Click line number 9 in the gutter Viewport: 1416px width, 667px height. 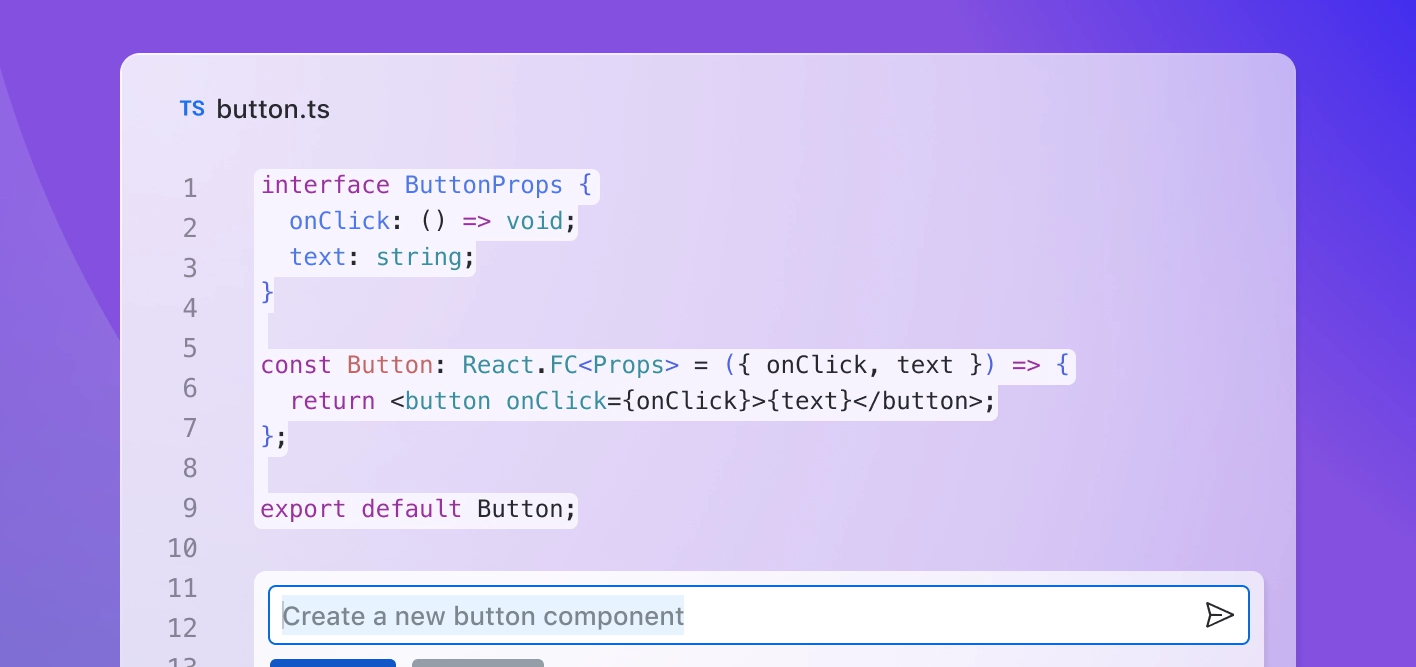click(x=190, y=508)
